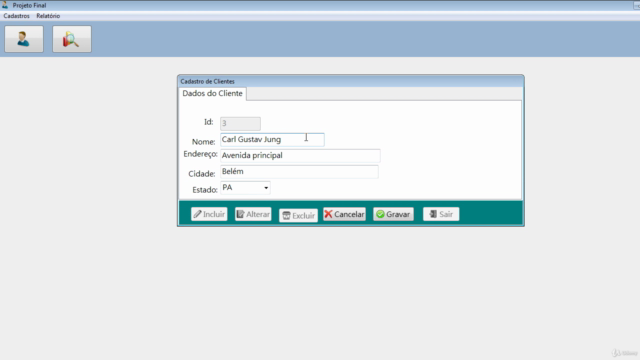
Task: Cancel editing with the Cancelar button
Action: click(344, 214)
